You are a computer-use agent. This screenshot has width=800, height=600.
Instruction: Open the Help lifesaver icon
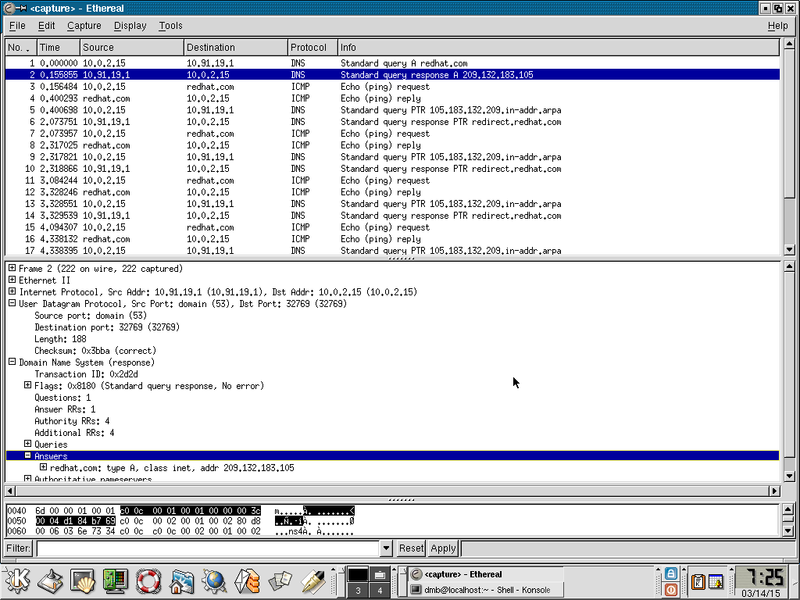(148, 581)
